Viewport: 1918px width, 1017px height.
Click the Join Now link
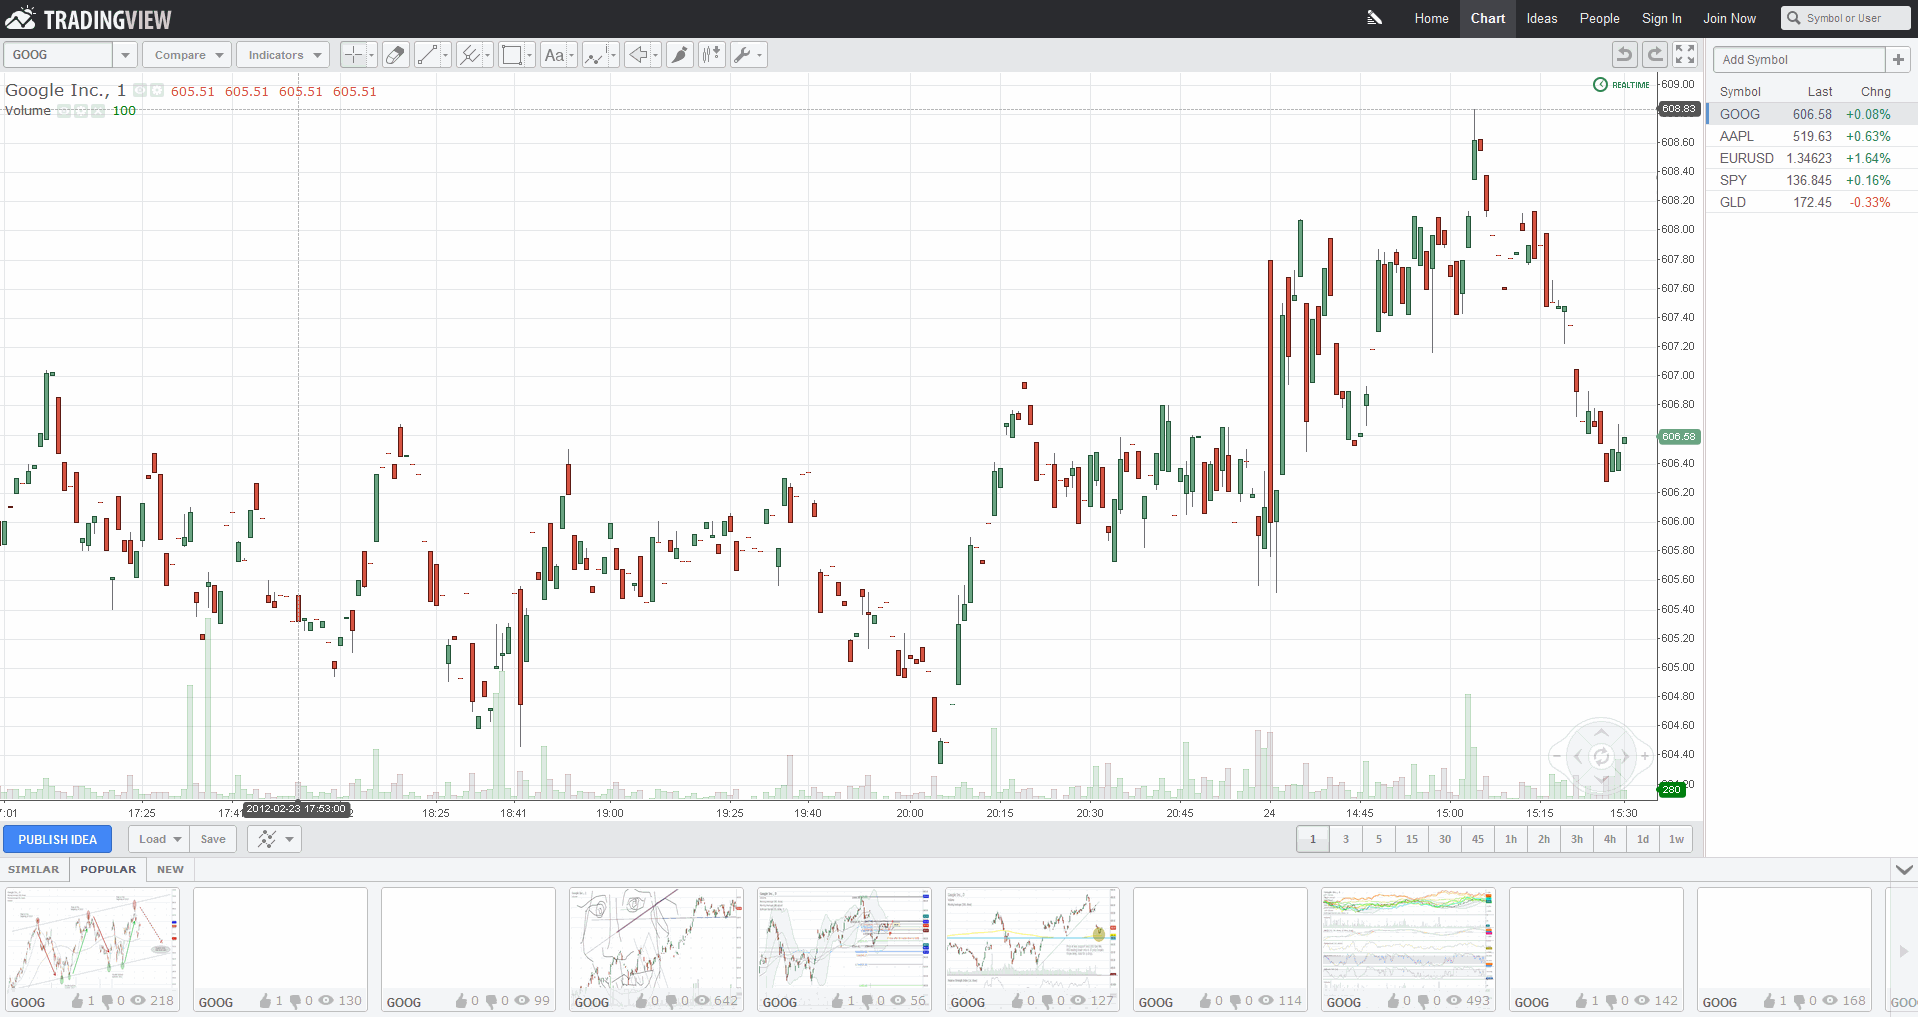click(1729, 18)
